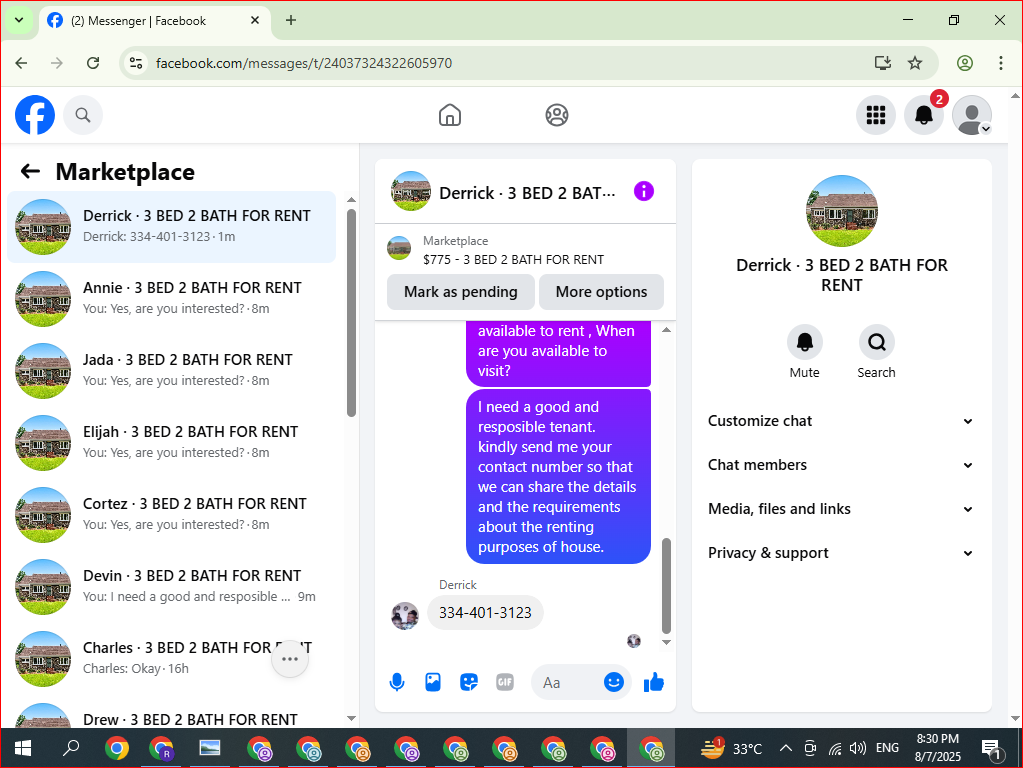Open the $775 Marketplace listing link
Screen dimensions: 1023x768
coord(513,259)
